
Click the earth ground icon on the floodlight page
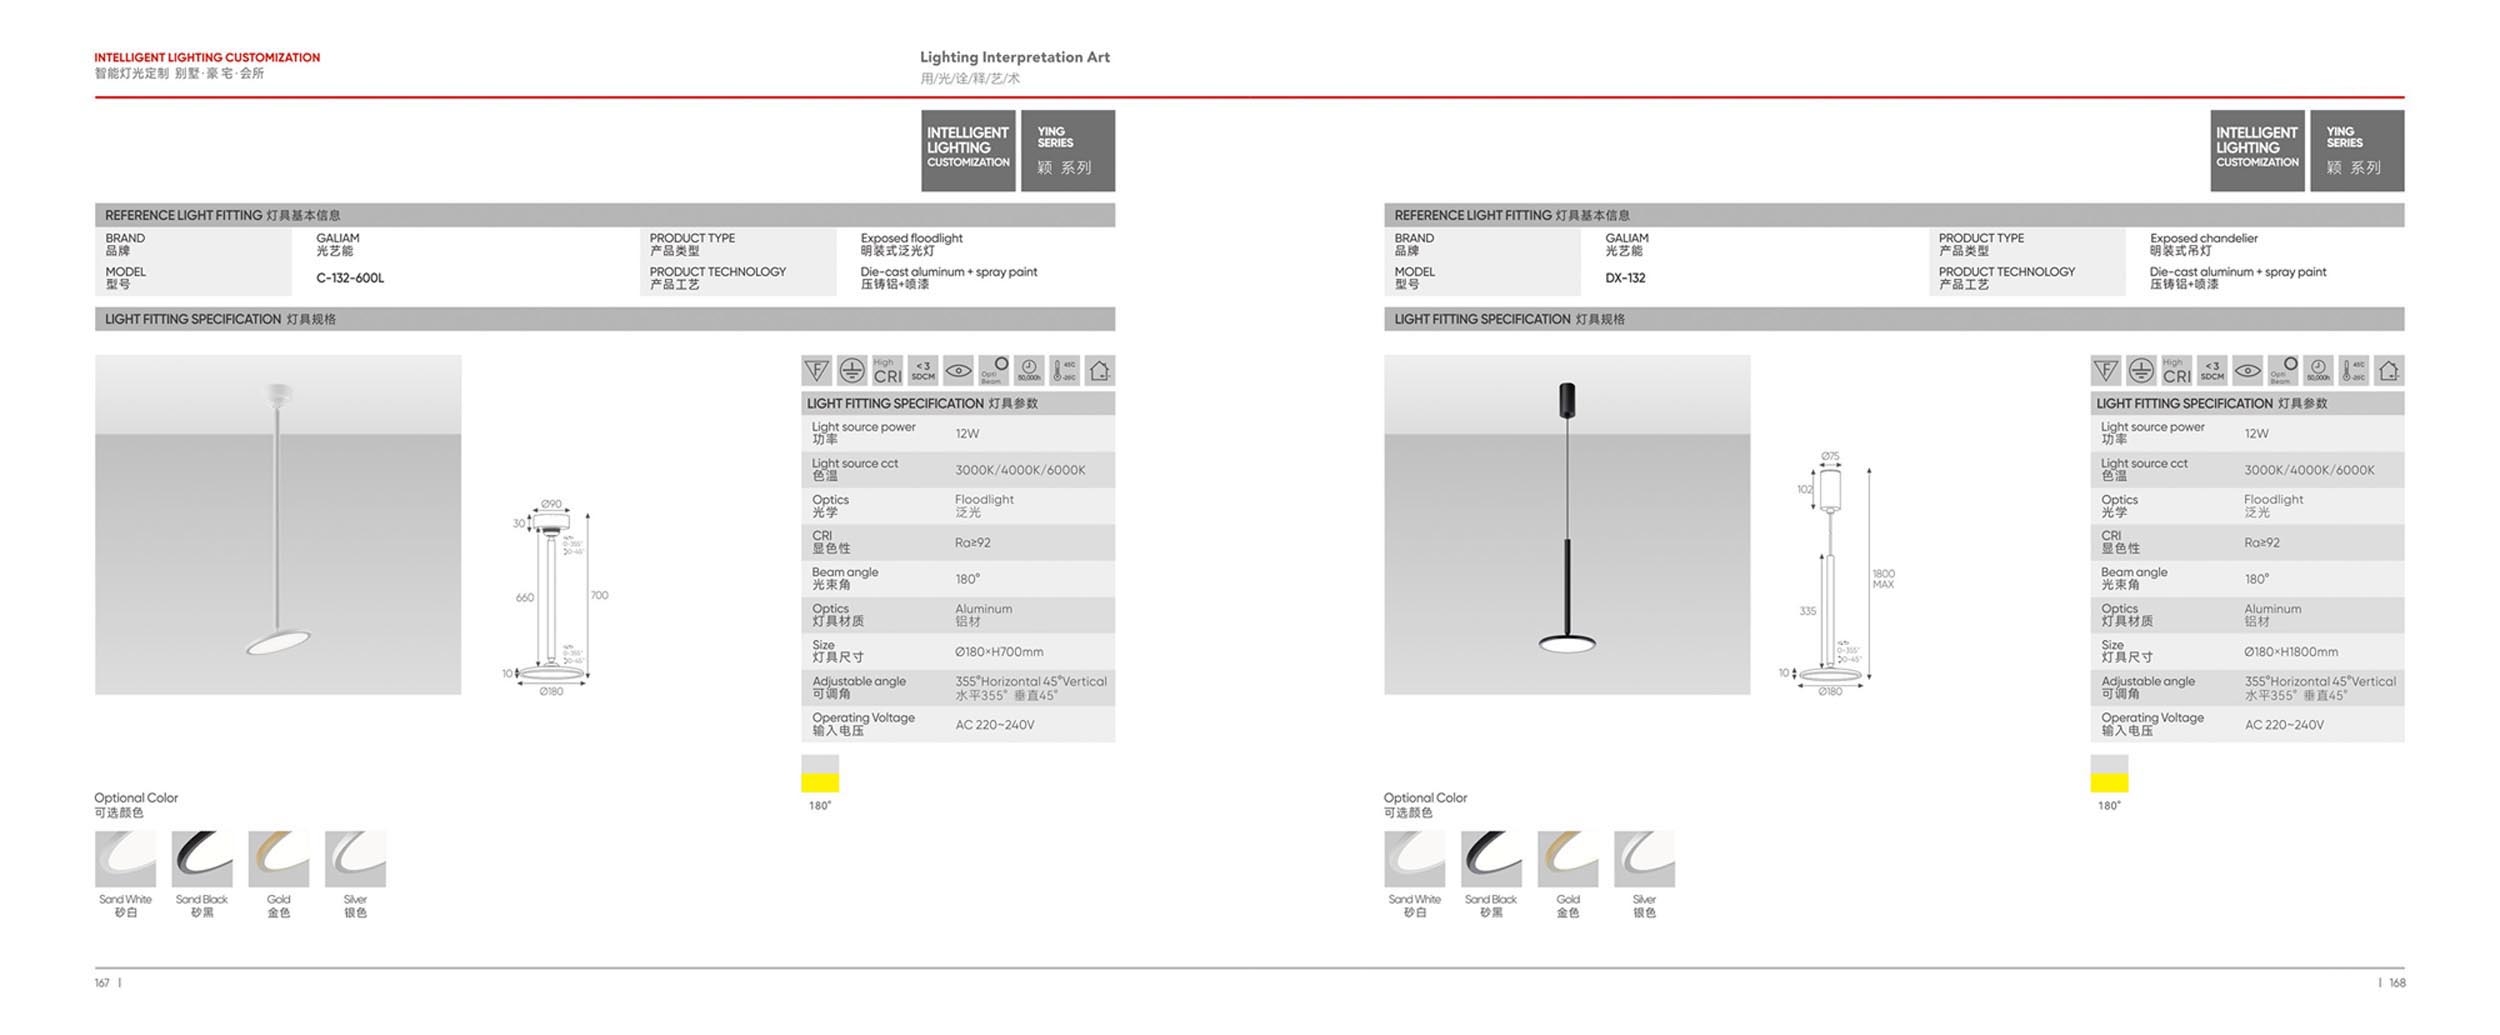tap(852, 370)
